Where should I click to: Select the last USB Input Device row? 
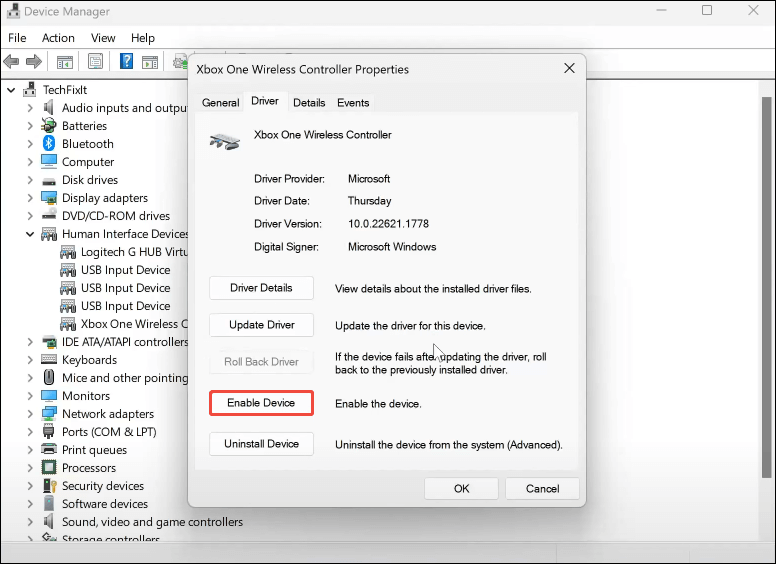(x=115, y=306)
